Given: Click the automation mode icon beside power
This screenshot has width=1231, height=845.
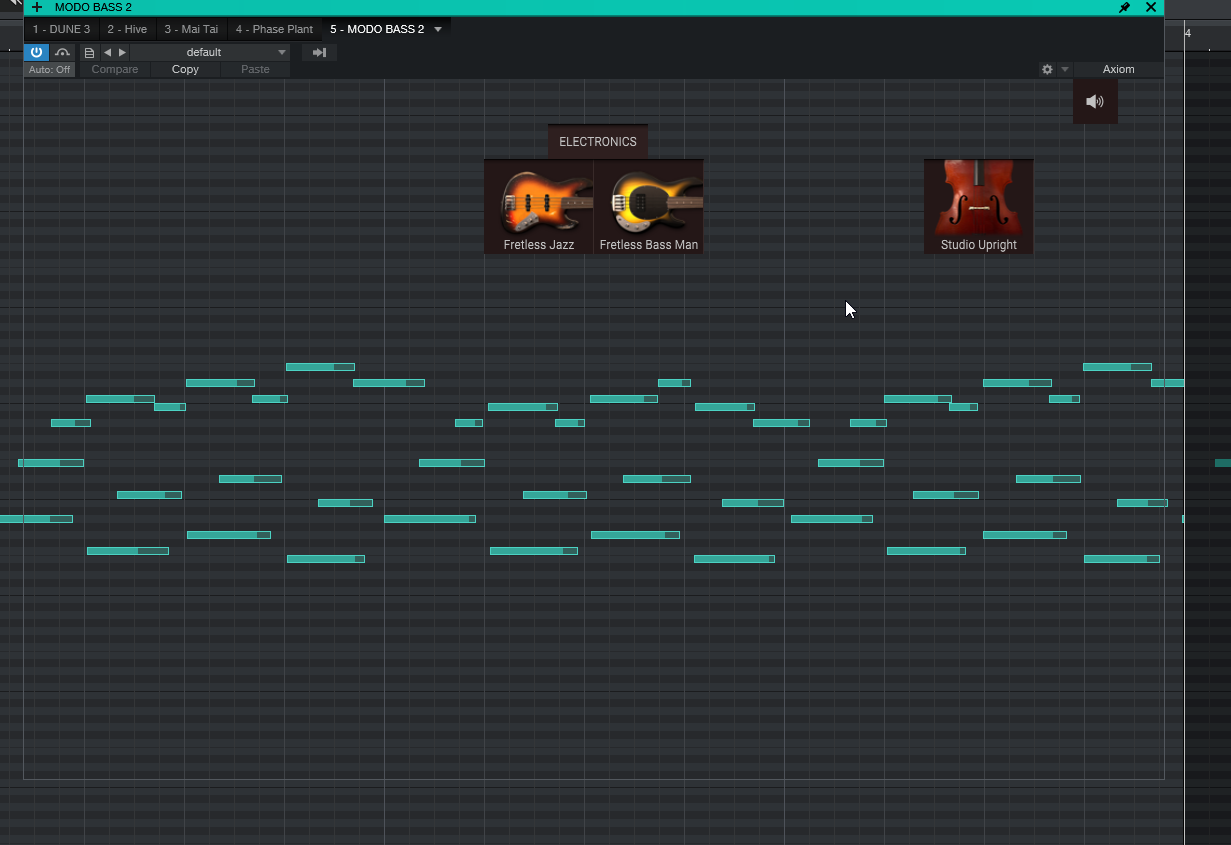Looking at the screenshot, I should [x=62, y=52].
